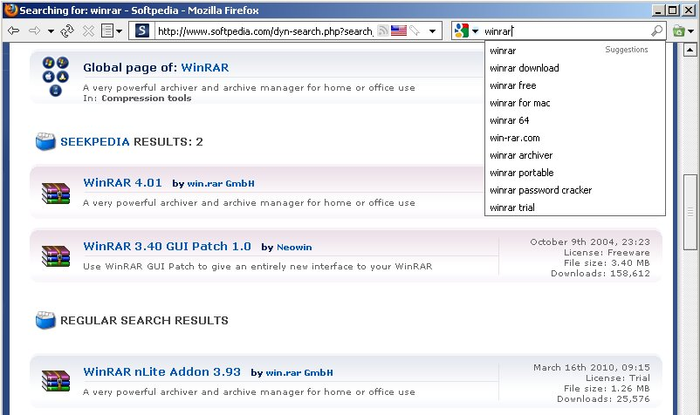Click the address bar URL field
Viewport: 700px width, 415px height.
(265, 31)
